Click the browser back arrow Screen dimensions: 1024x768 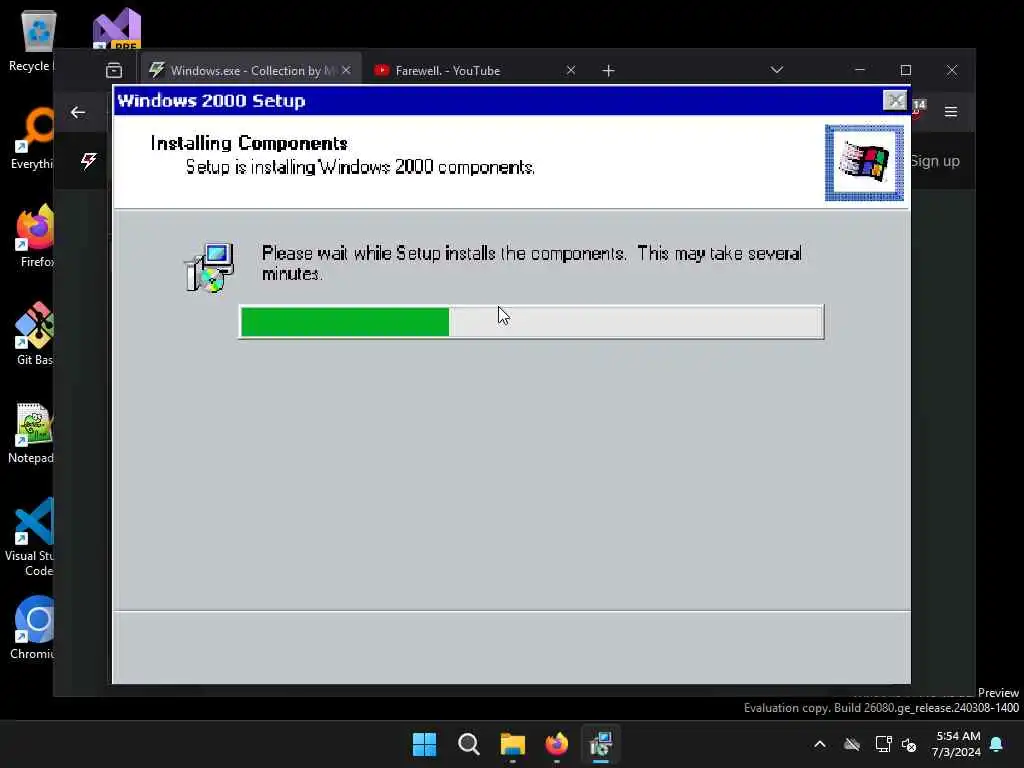78,112
